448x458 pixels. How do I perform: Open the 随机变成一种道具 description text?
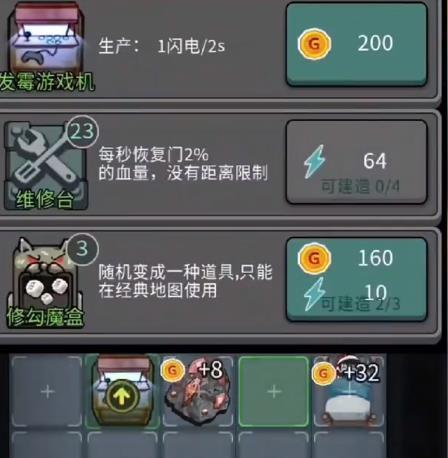[185, 281]
